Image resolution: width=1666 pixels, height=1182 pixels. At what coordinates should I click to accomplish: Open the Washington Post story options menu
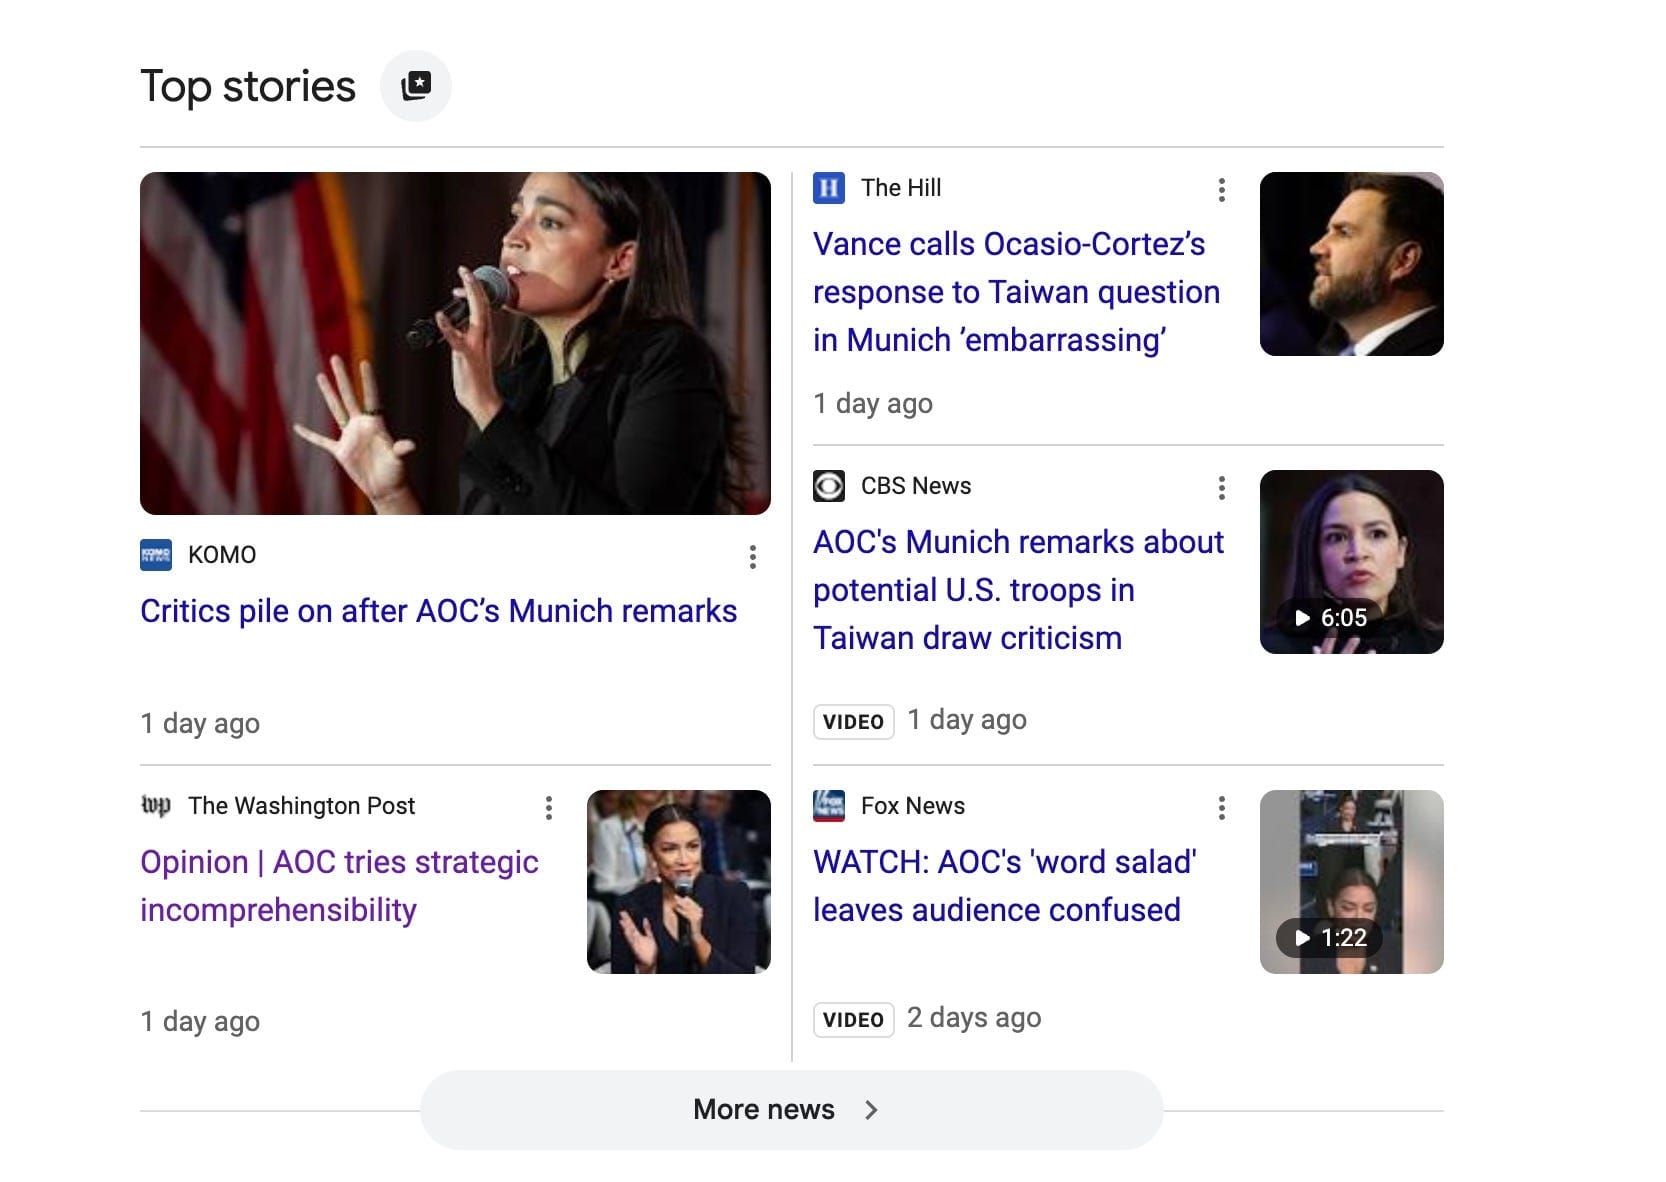(548, 810)
